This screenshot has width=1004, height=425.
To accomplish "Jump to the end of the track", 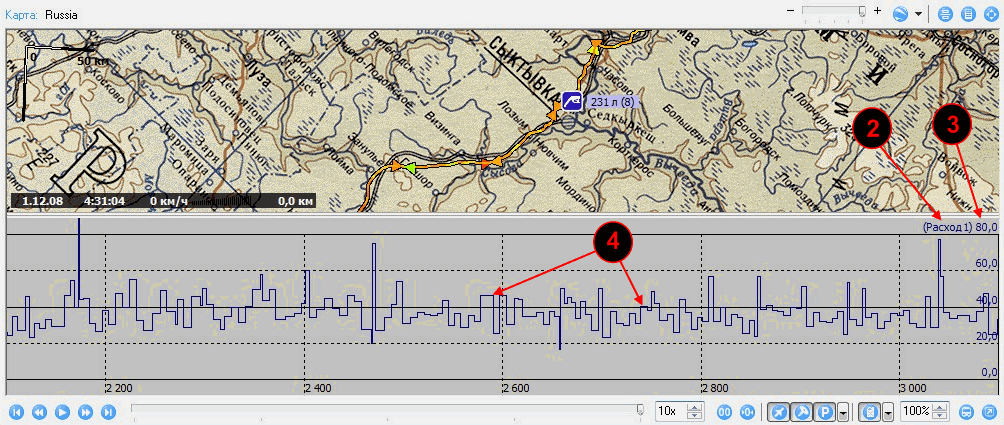I will coord(108,411).
